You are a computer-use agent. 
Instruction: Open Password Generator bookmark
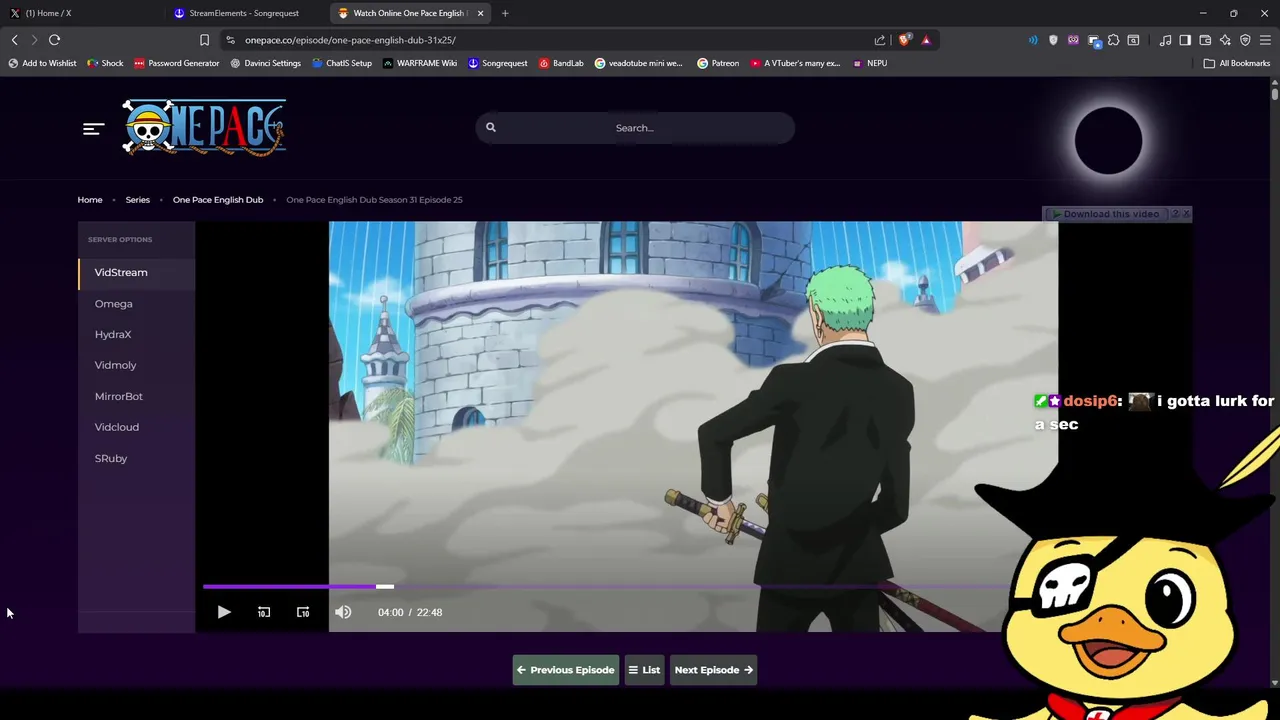point(176,63)
